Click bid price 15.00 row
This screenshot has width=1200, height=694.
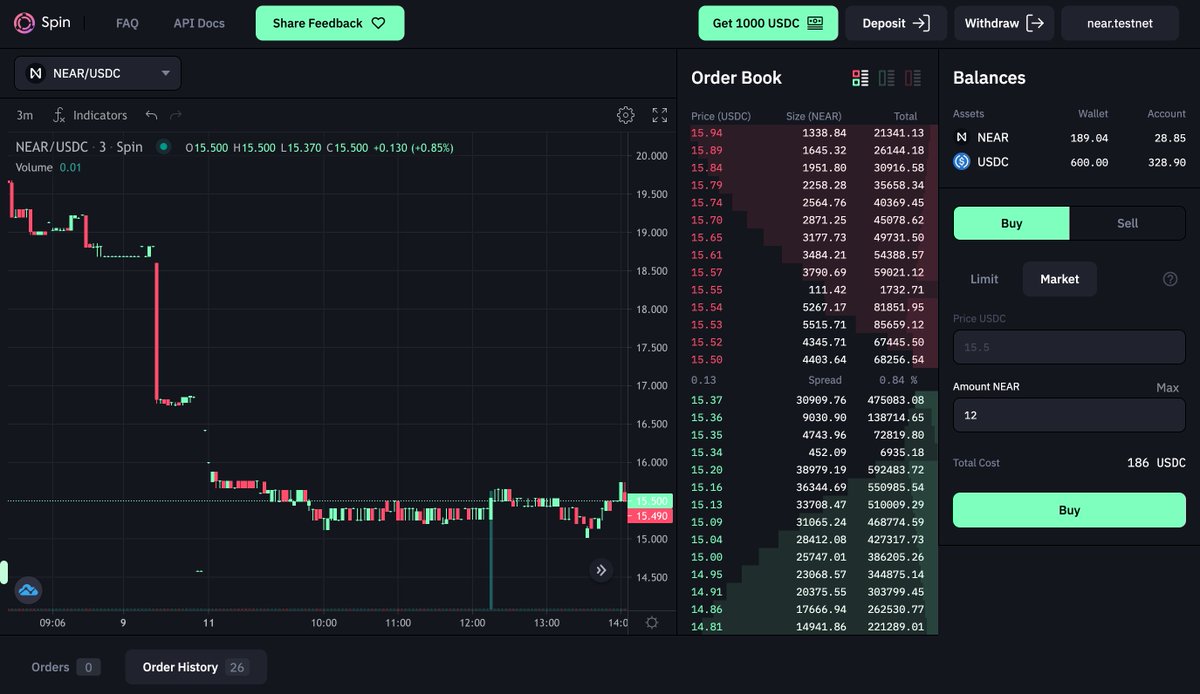pyautogui.click(x=807, y=557)
